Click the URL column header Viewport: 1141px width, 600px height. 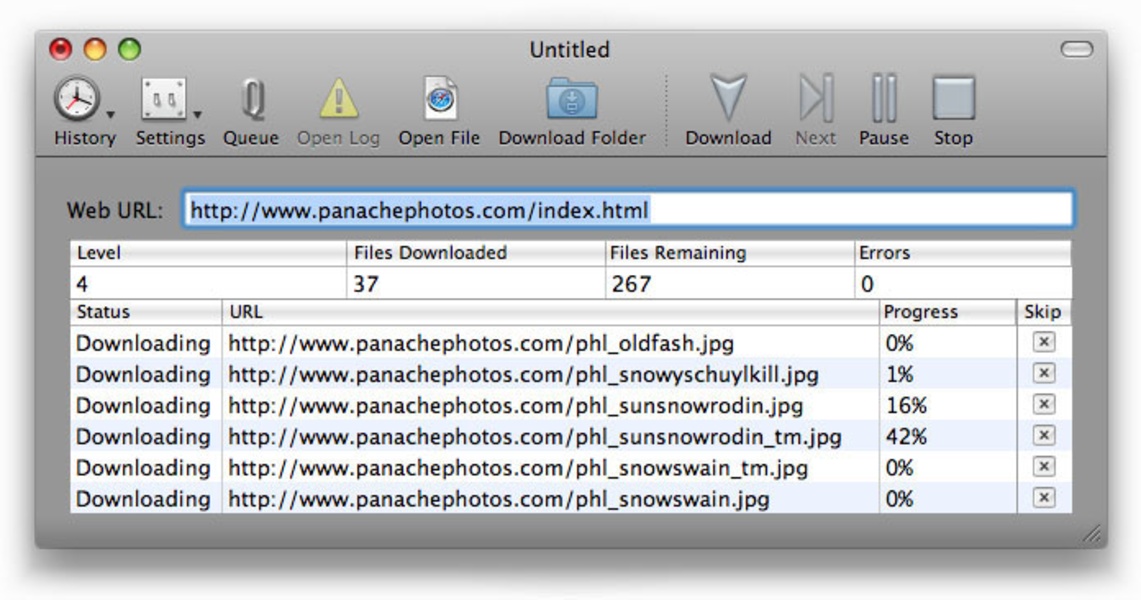(550, 312)
